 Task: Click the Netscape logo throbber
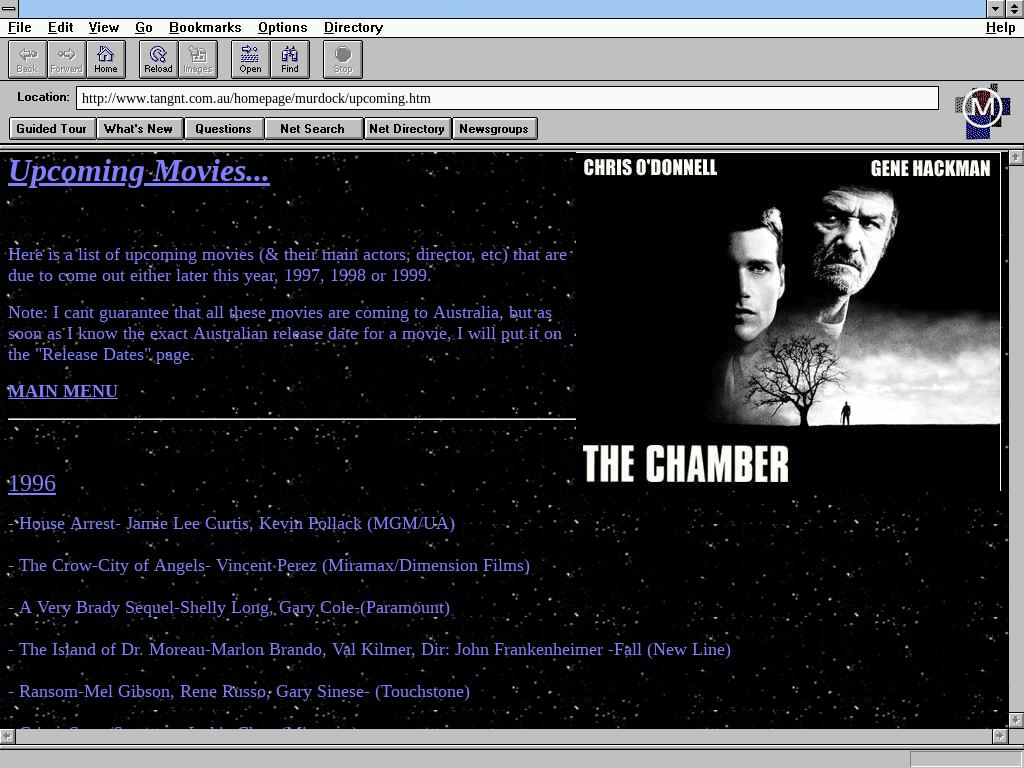click(982, 110)
